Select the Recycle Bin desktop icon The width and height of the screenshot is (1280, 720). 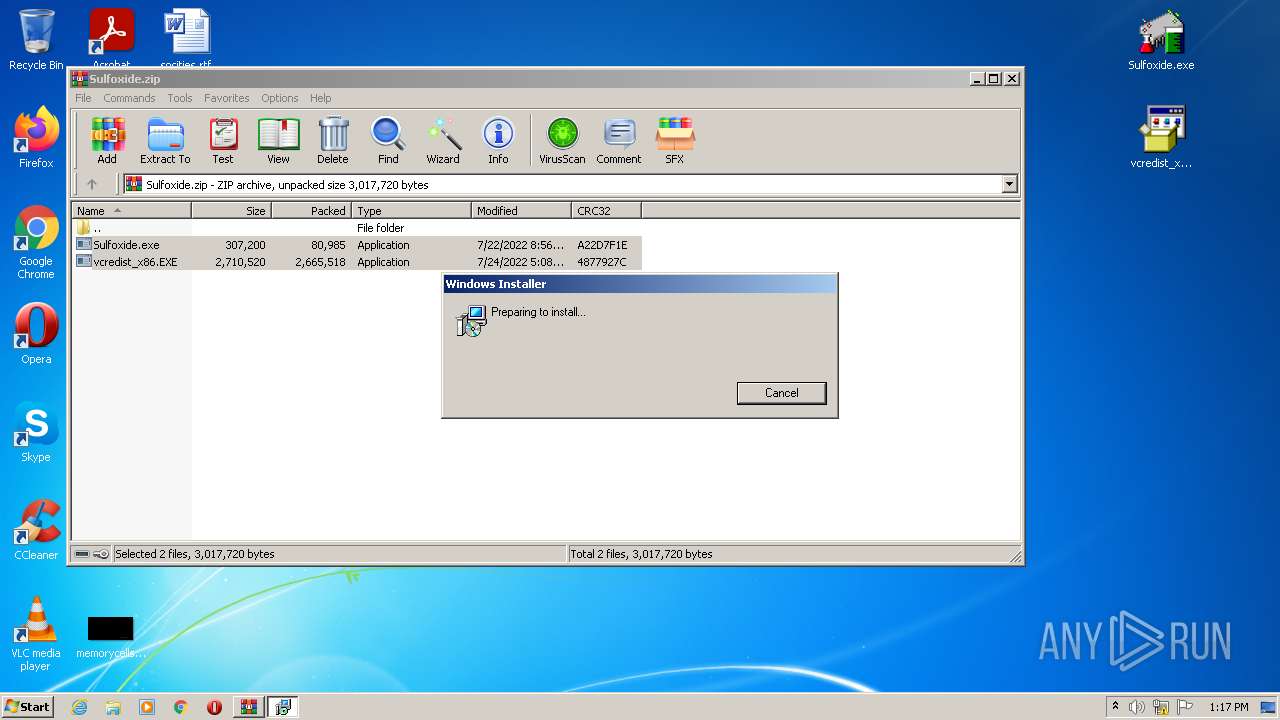[36, 40]
